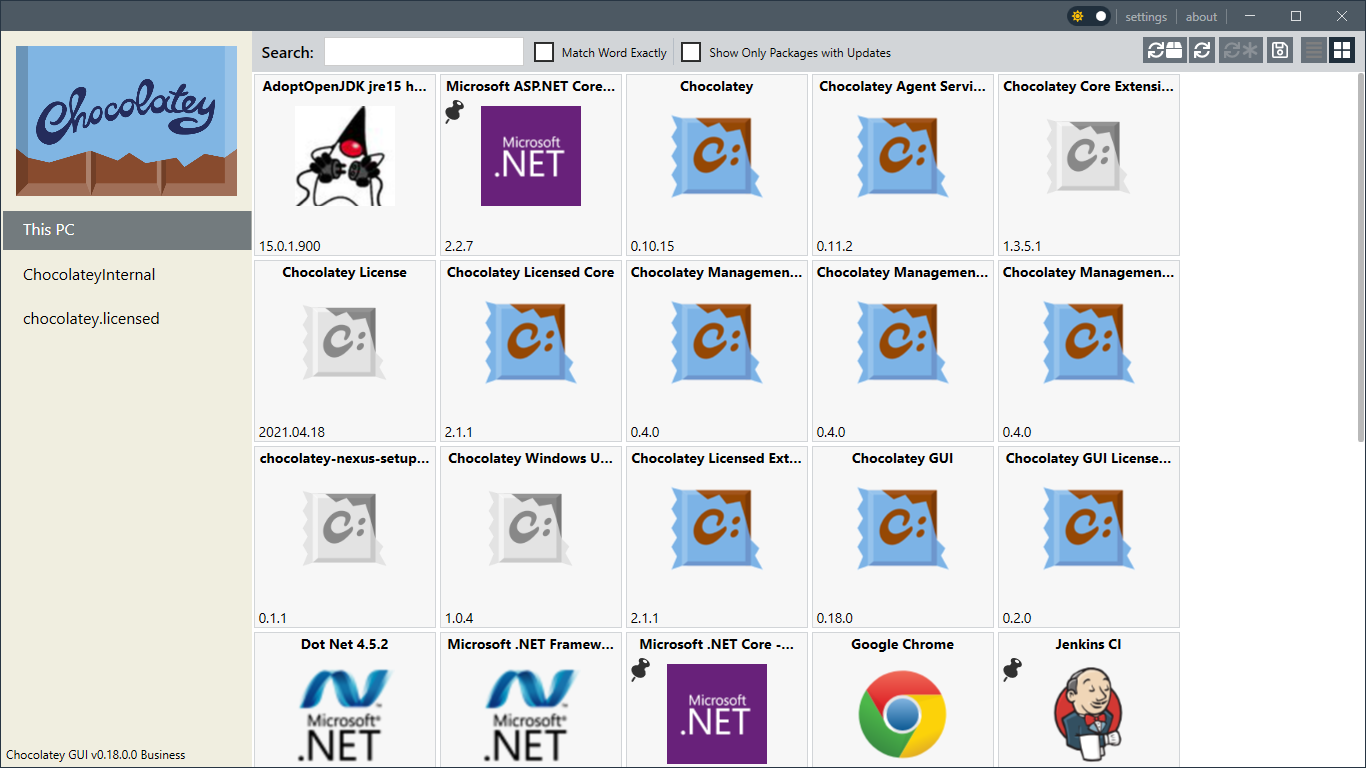Image resolution: width=1366 pixels, height=768 pixels.
Task: Click version 2.2.7 text
Action: 459,246
